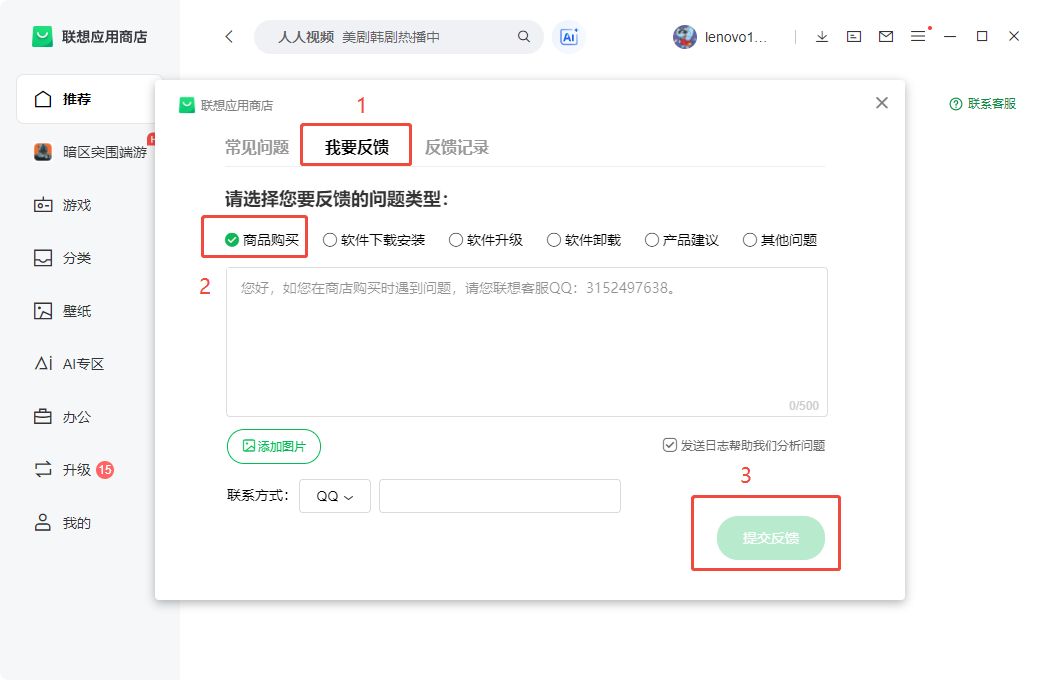The width and height of the screenshot is (1060, 680).
Task: Click the feedback description text area
Action: (528, 340)
